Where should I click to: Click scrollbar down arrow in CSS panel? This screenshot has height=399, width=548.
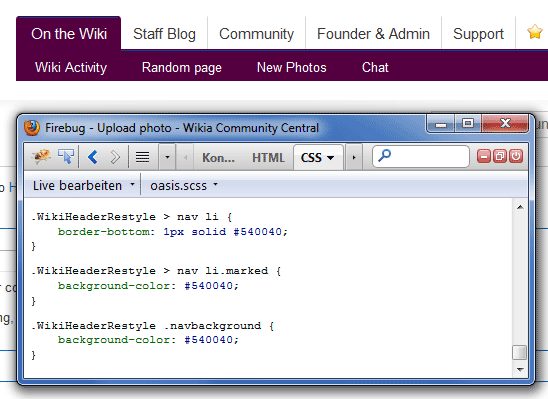point(520,369)
